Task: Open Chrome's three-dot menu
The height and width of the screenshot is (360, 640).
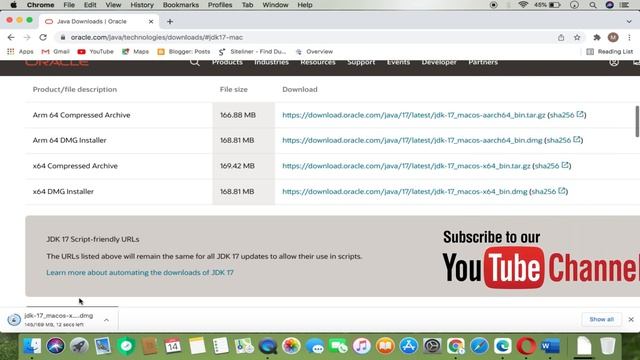Action: (x=629, y=37)
